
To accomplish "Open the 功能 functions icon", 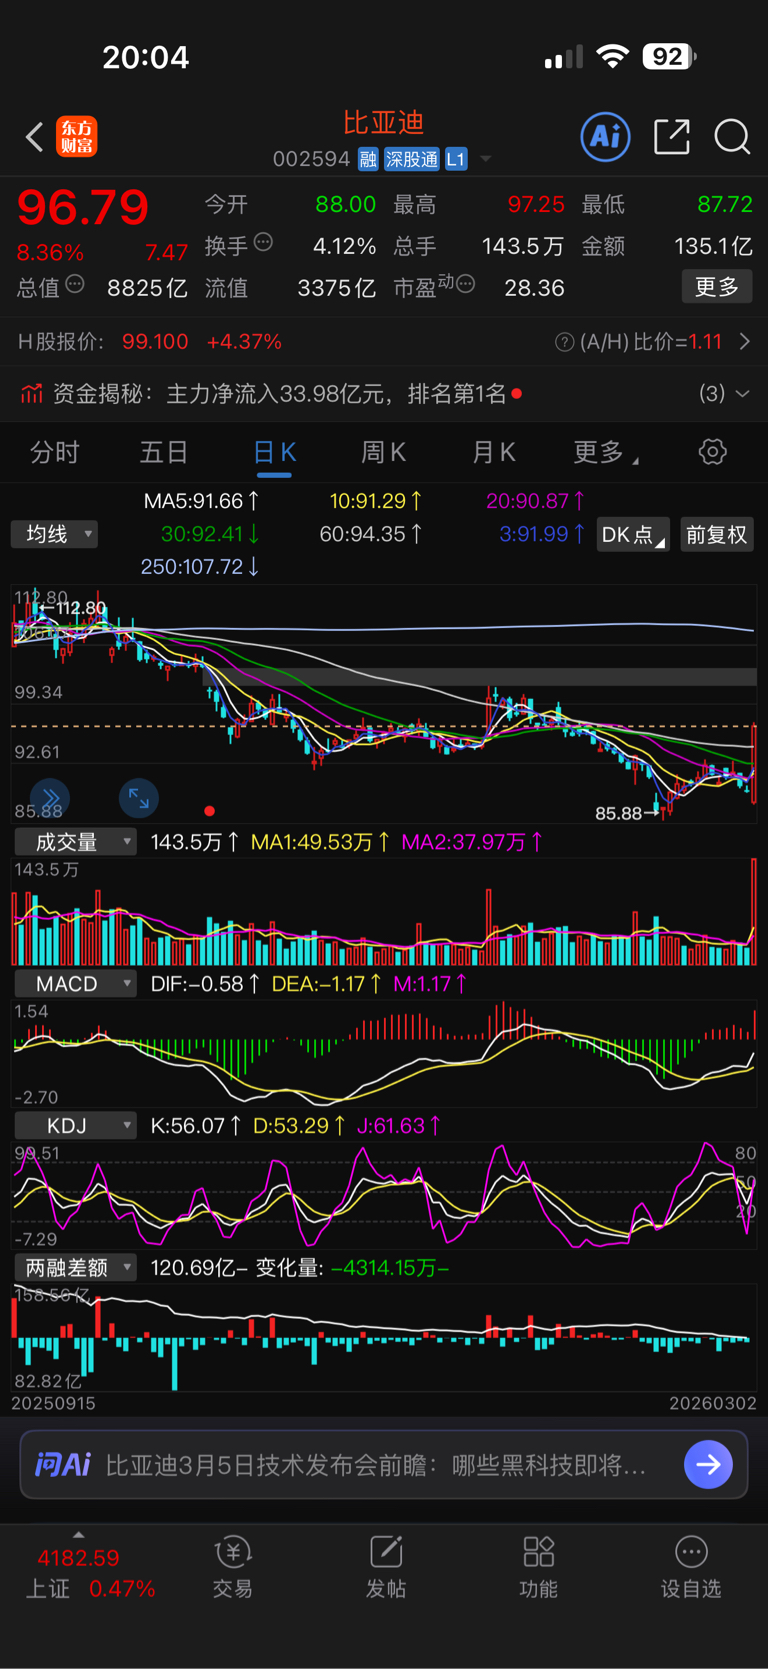I will click(539, 1553).
